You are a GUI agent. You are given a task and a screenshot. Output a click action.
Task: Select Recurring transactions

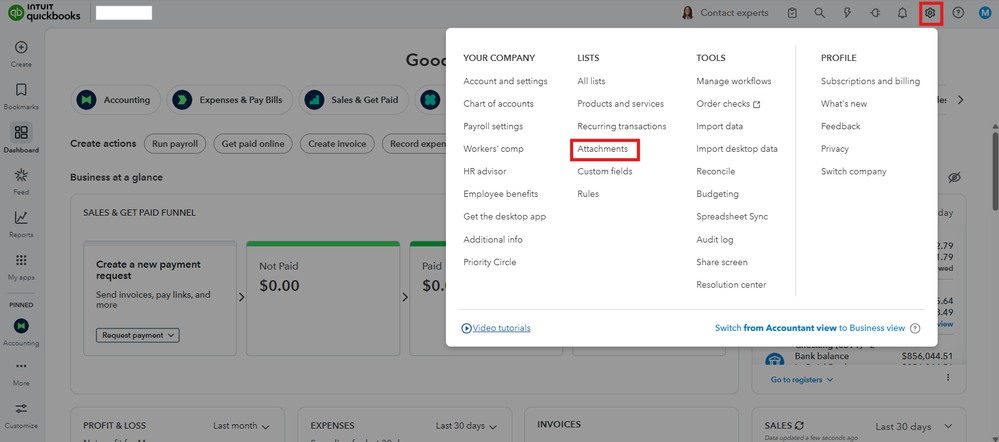(622, 126)
